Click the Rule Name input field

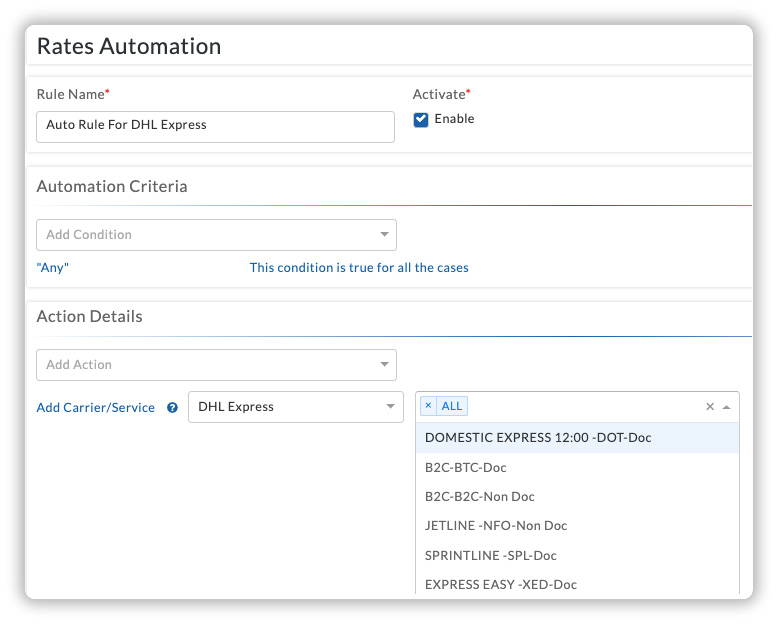click(x=216, y=127)
